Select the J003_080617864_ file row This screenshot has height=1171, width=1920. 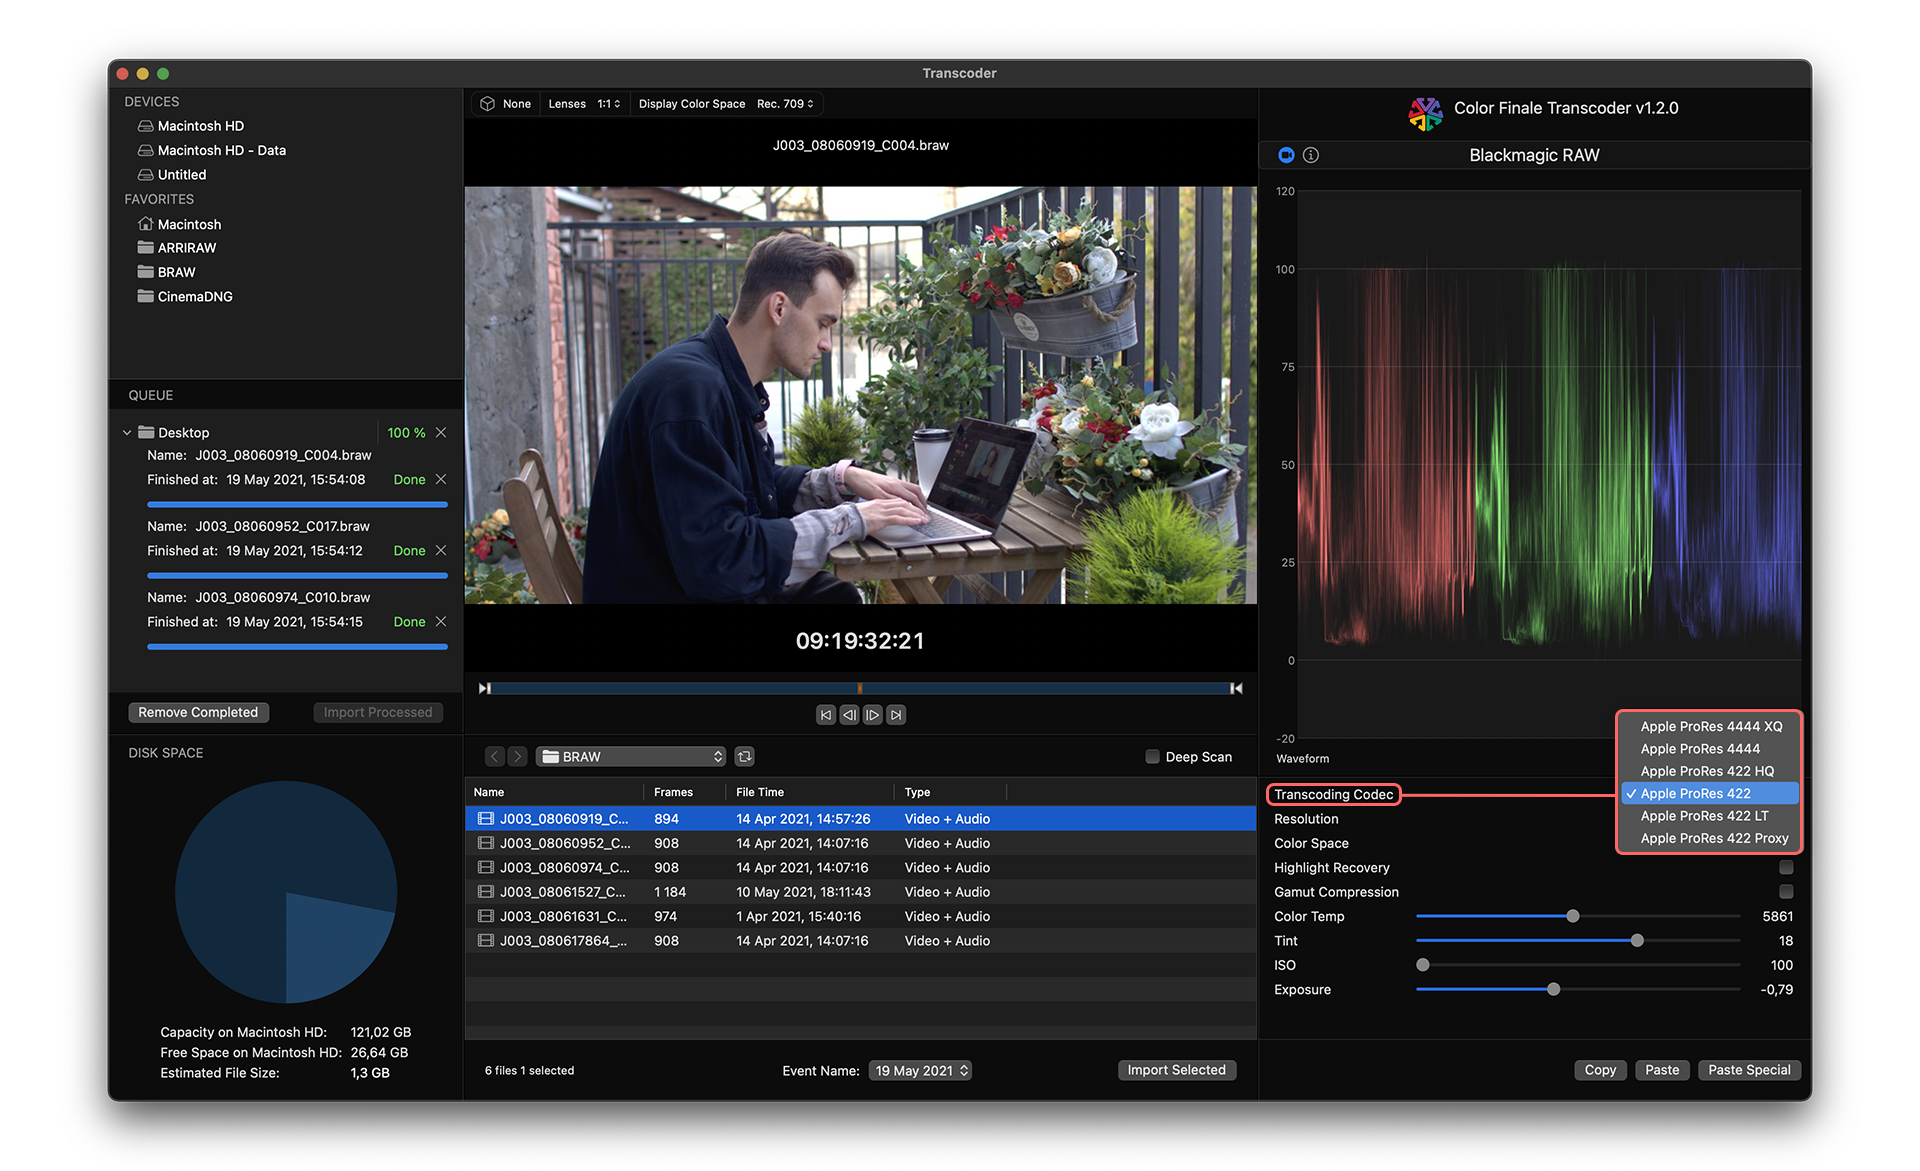(x=860, y=941)
